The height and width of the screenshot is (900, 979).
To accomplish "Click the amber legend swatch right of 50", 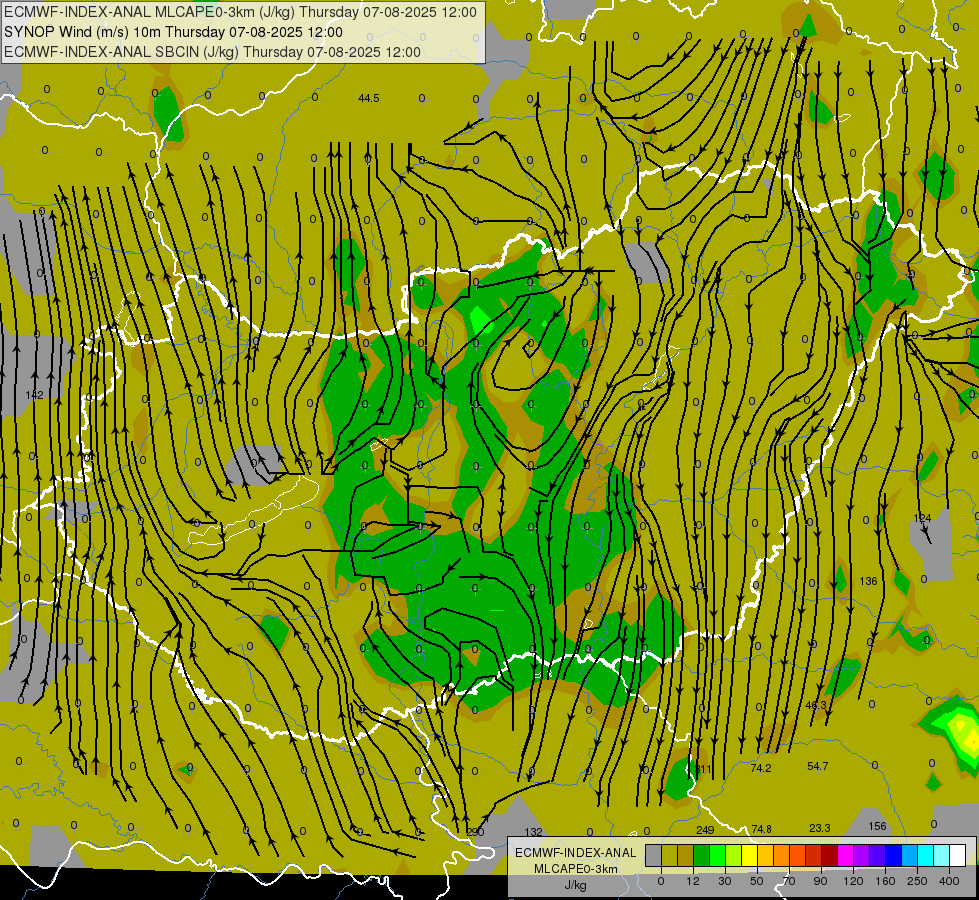I will [765, 856].
